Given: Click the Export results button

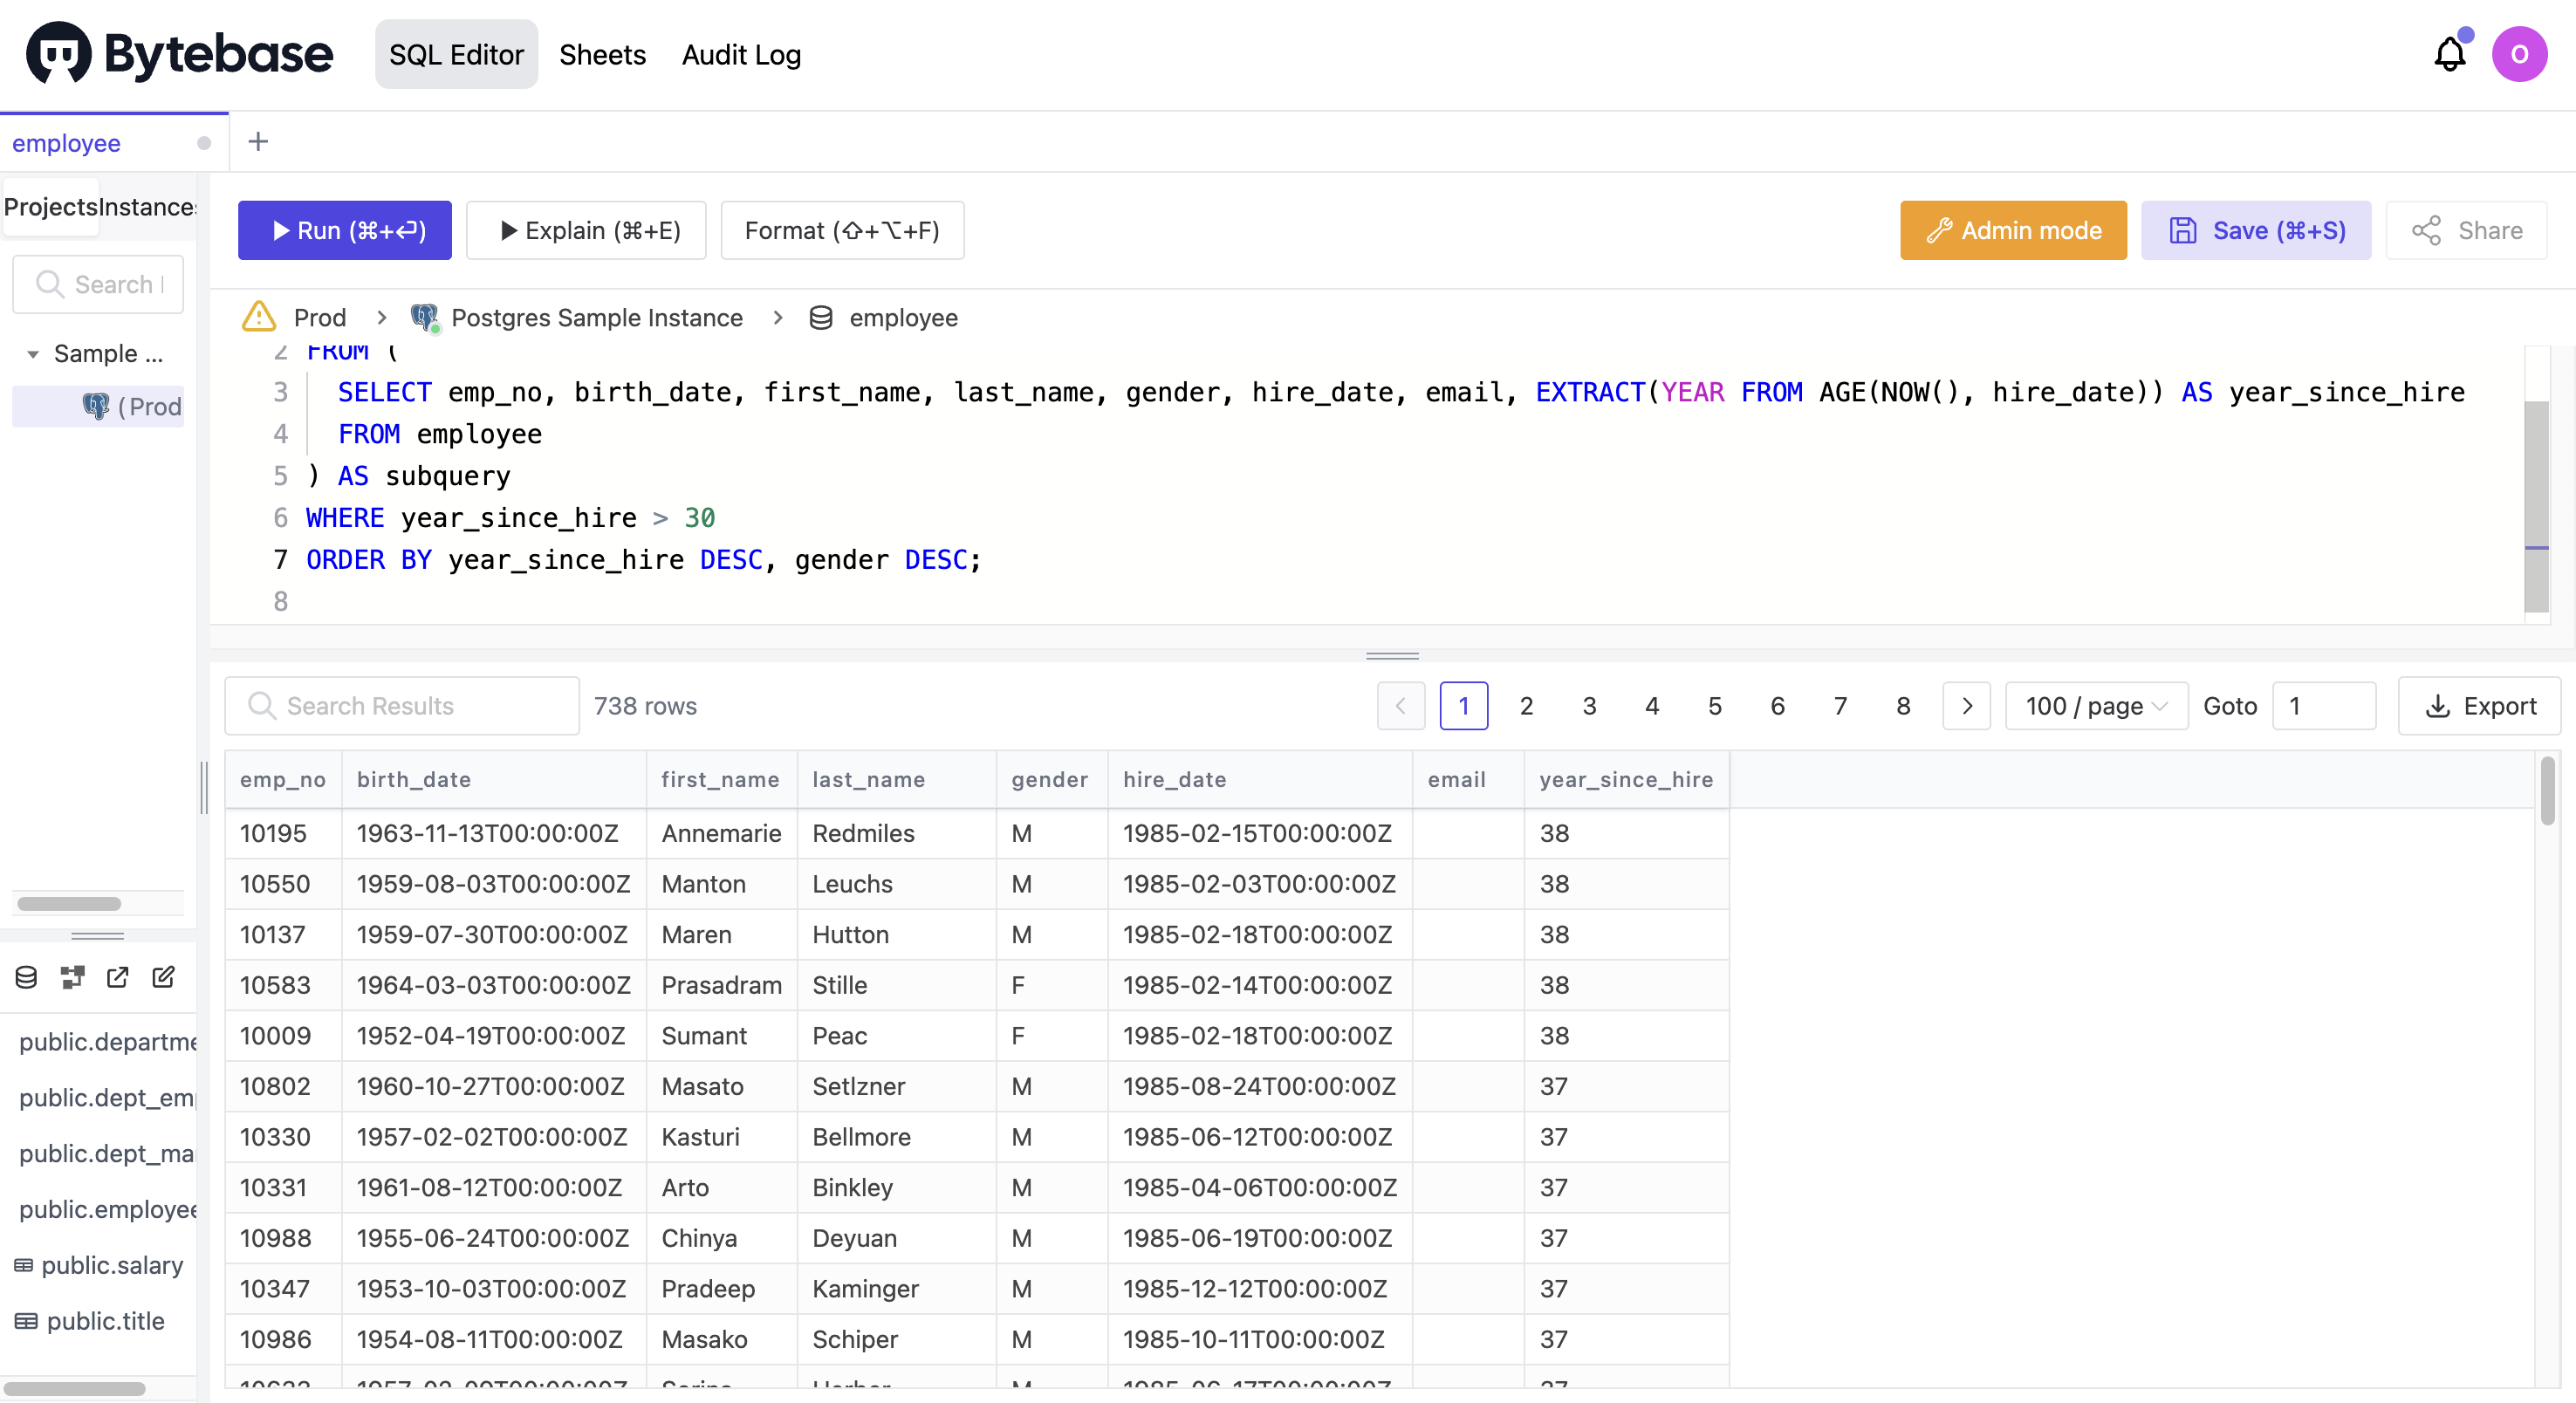Looking at the screenshot, I should click(x=2480, y=705).
